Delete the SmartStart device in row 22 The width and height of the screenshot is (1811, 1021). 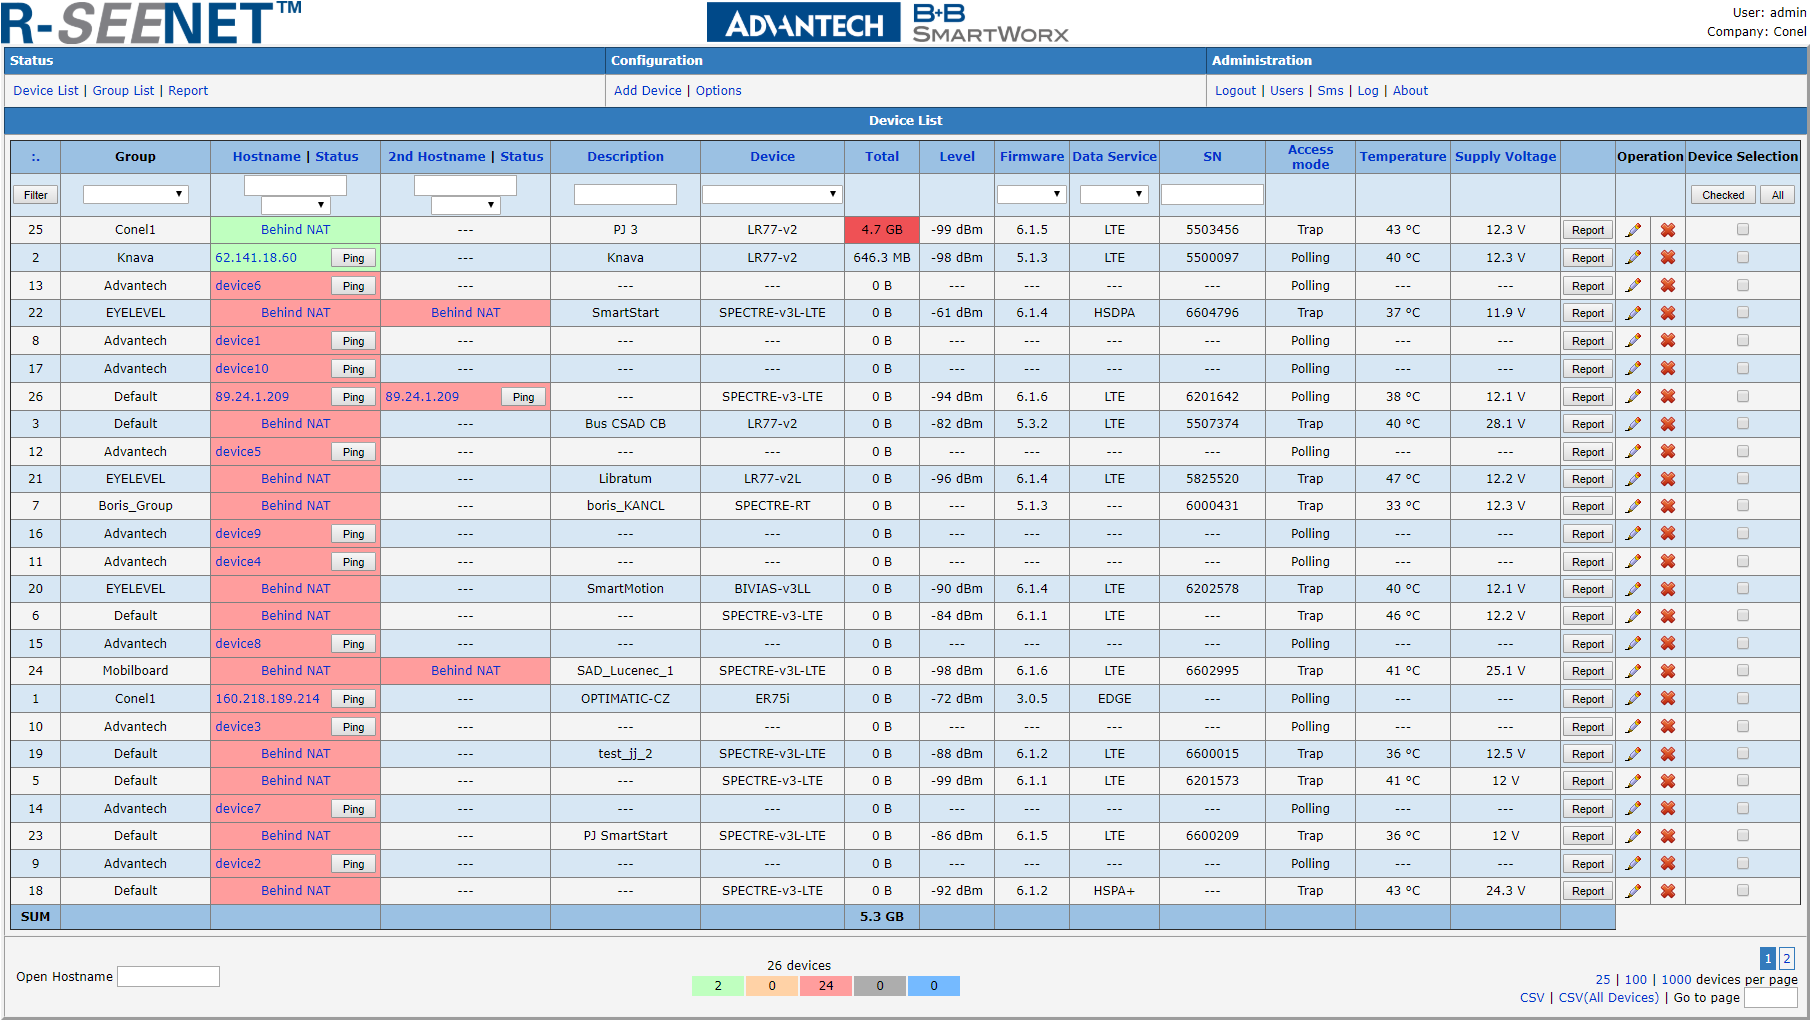(x=1668, y=313)
